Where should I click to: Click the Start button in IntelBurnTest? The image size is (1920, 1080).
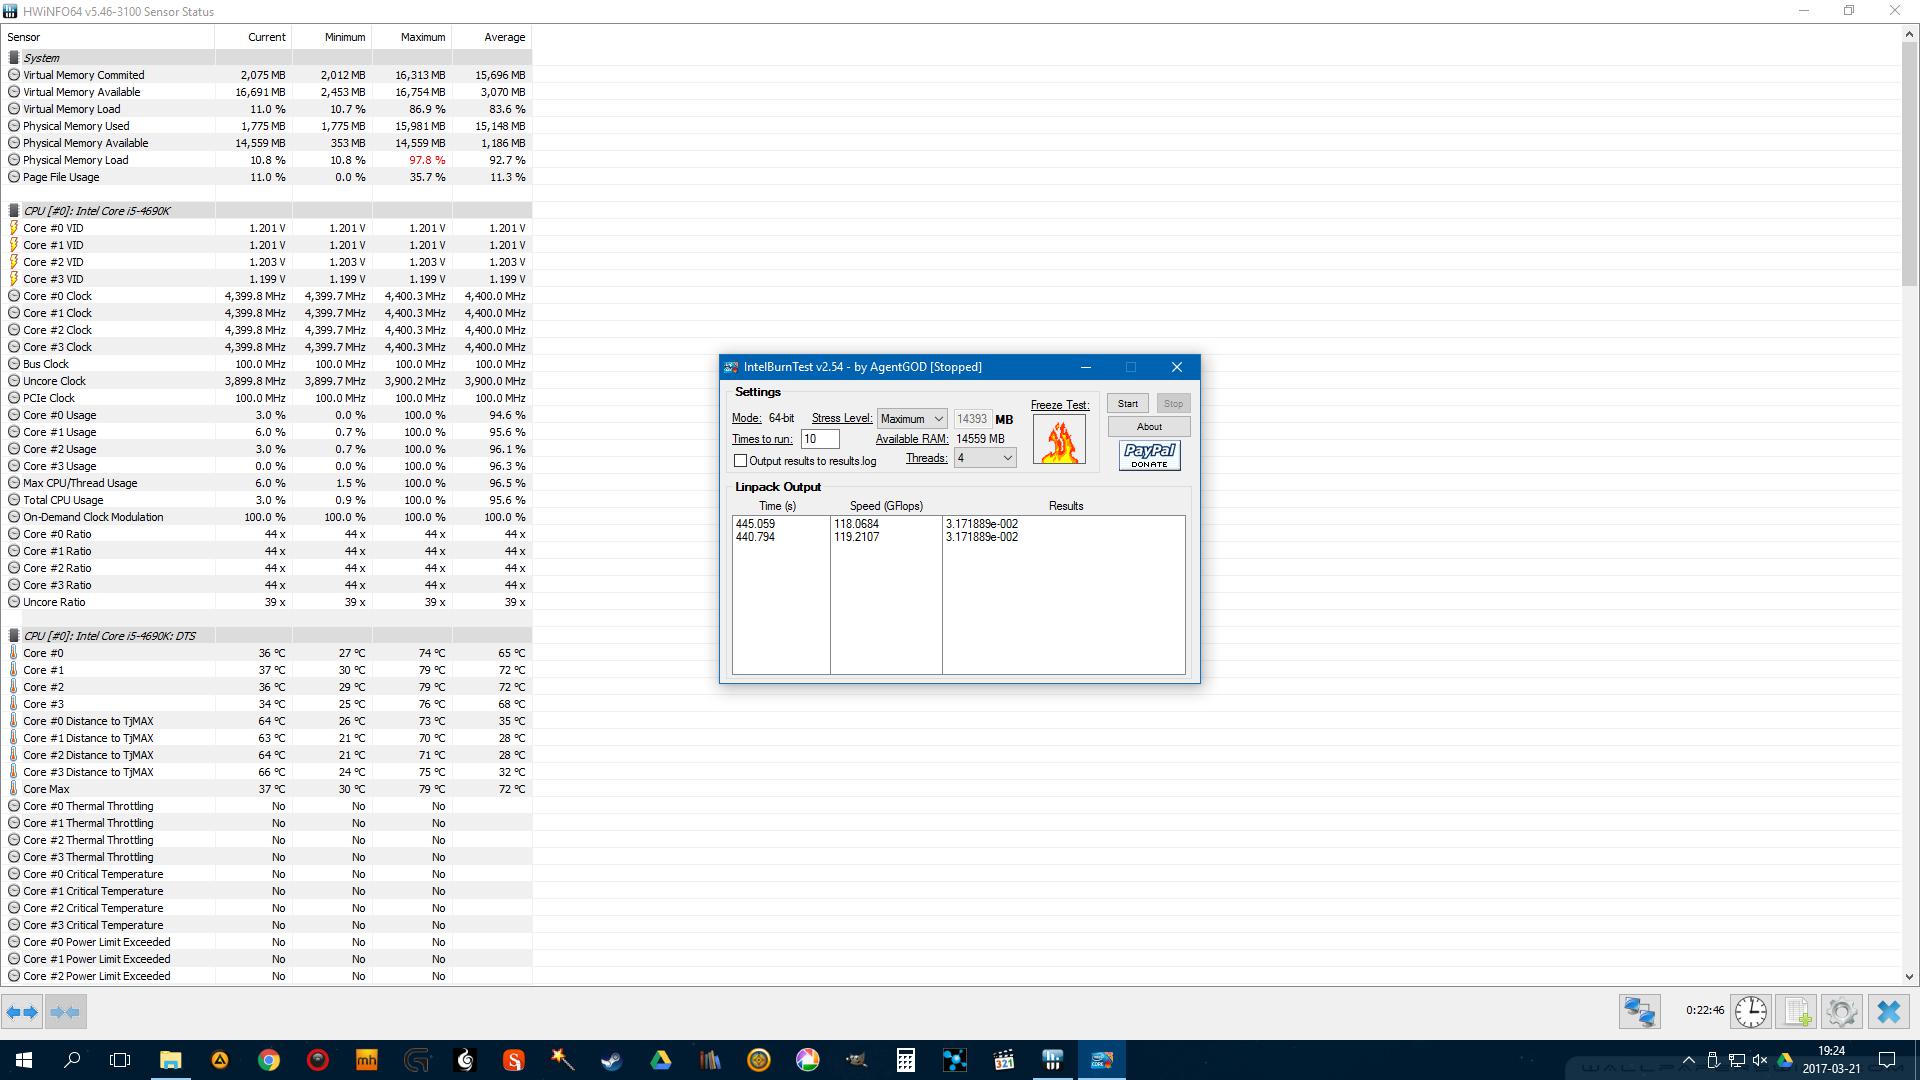1127,404
